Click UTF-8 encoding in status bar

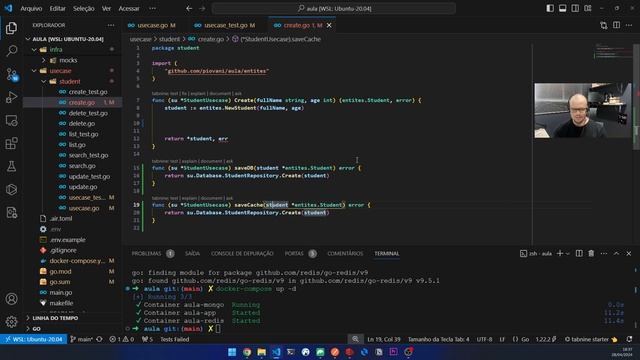(484, 339)
